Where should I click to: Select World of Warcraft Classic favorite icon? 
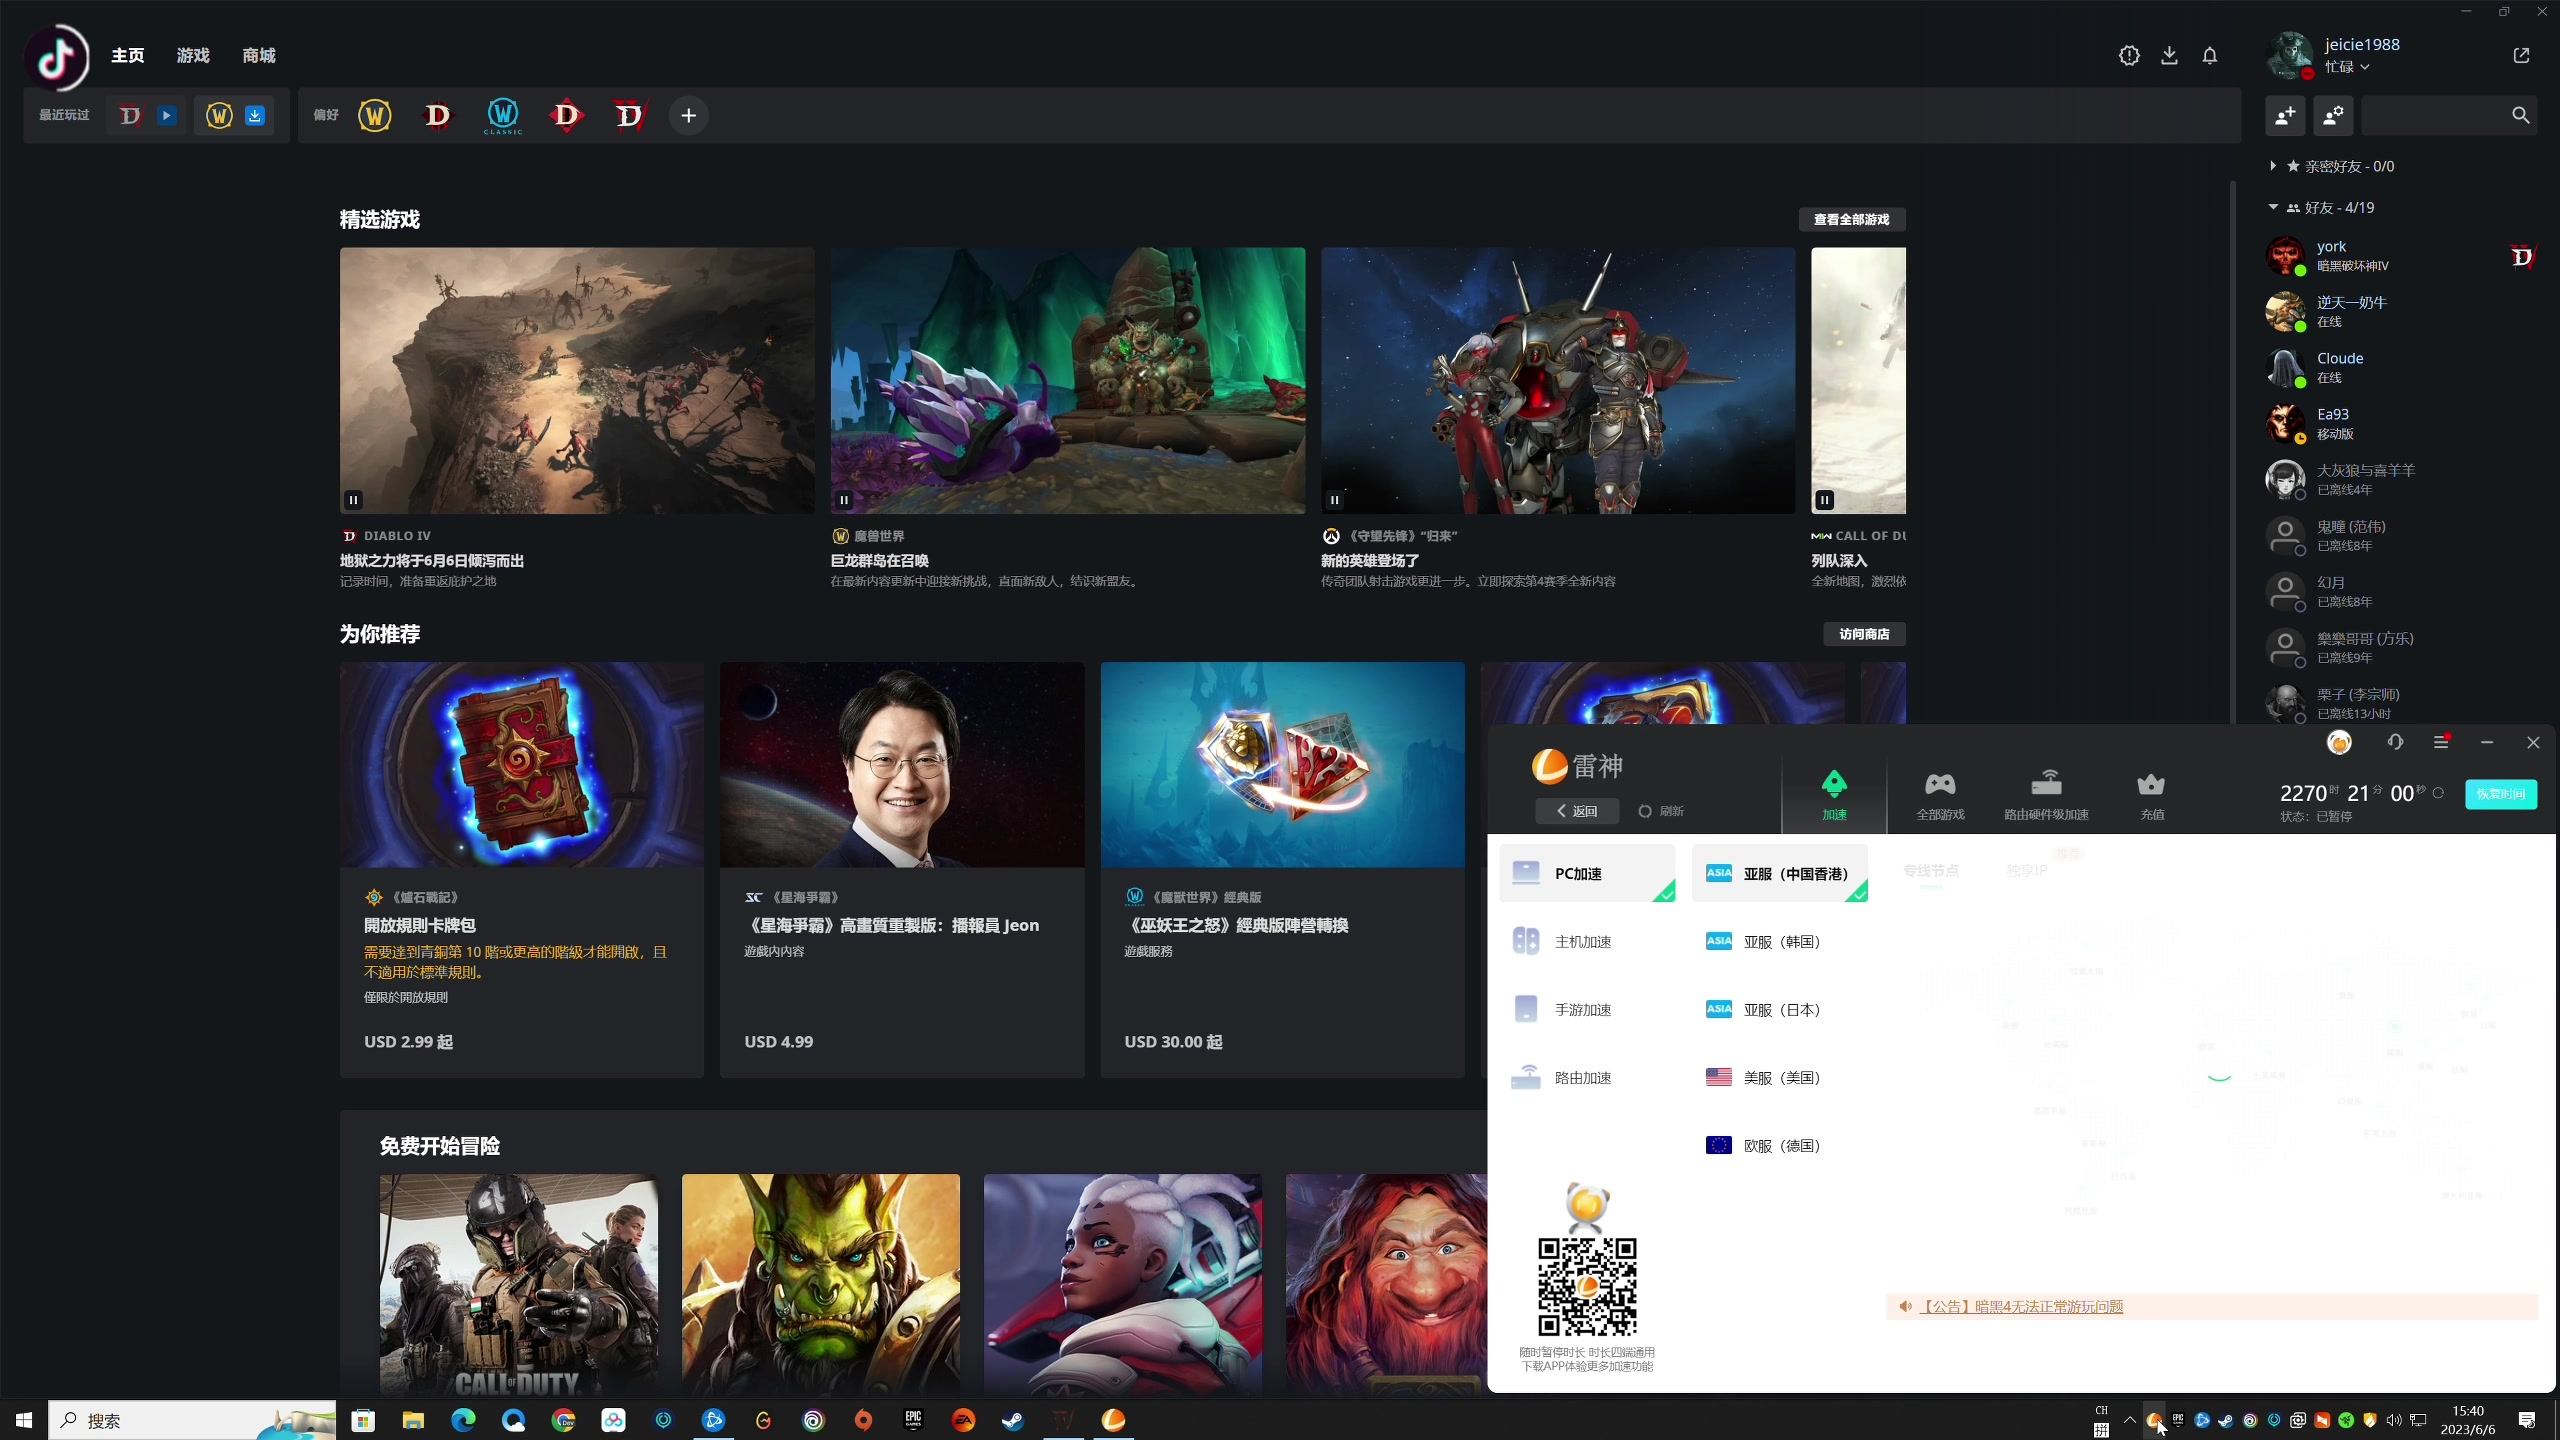pyautogui.click(x=503, y=116)
